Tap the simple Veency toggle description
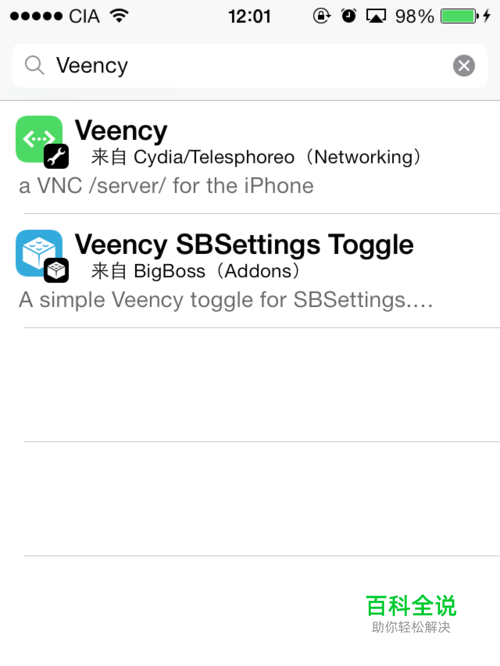Screen dimensions: 500x666 (x=226, y=300)
